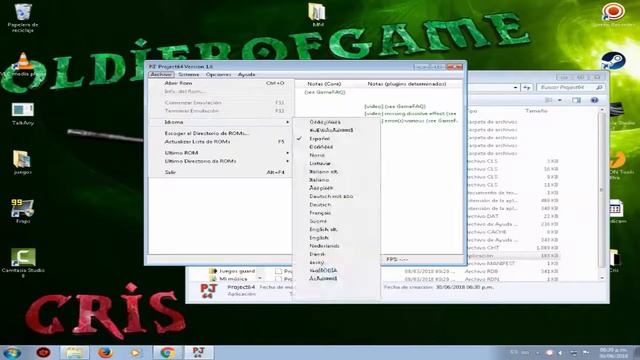Click the Project64 application icon in details pane
640x360 pixels.
[x=208, y=291]
